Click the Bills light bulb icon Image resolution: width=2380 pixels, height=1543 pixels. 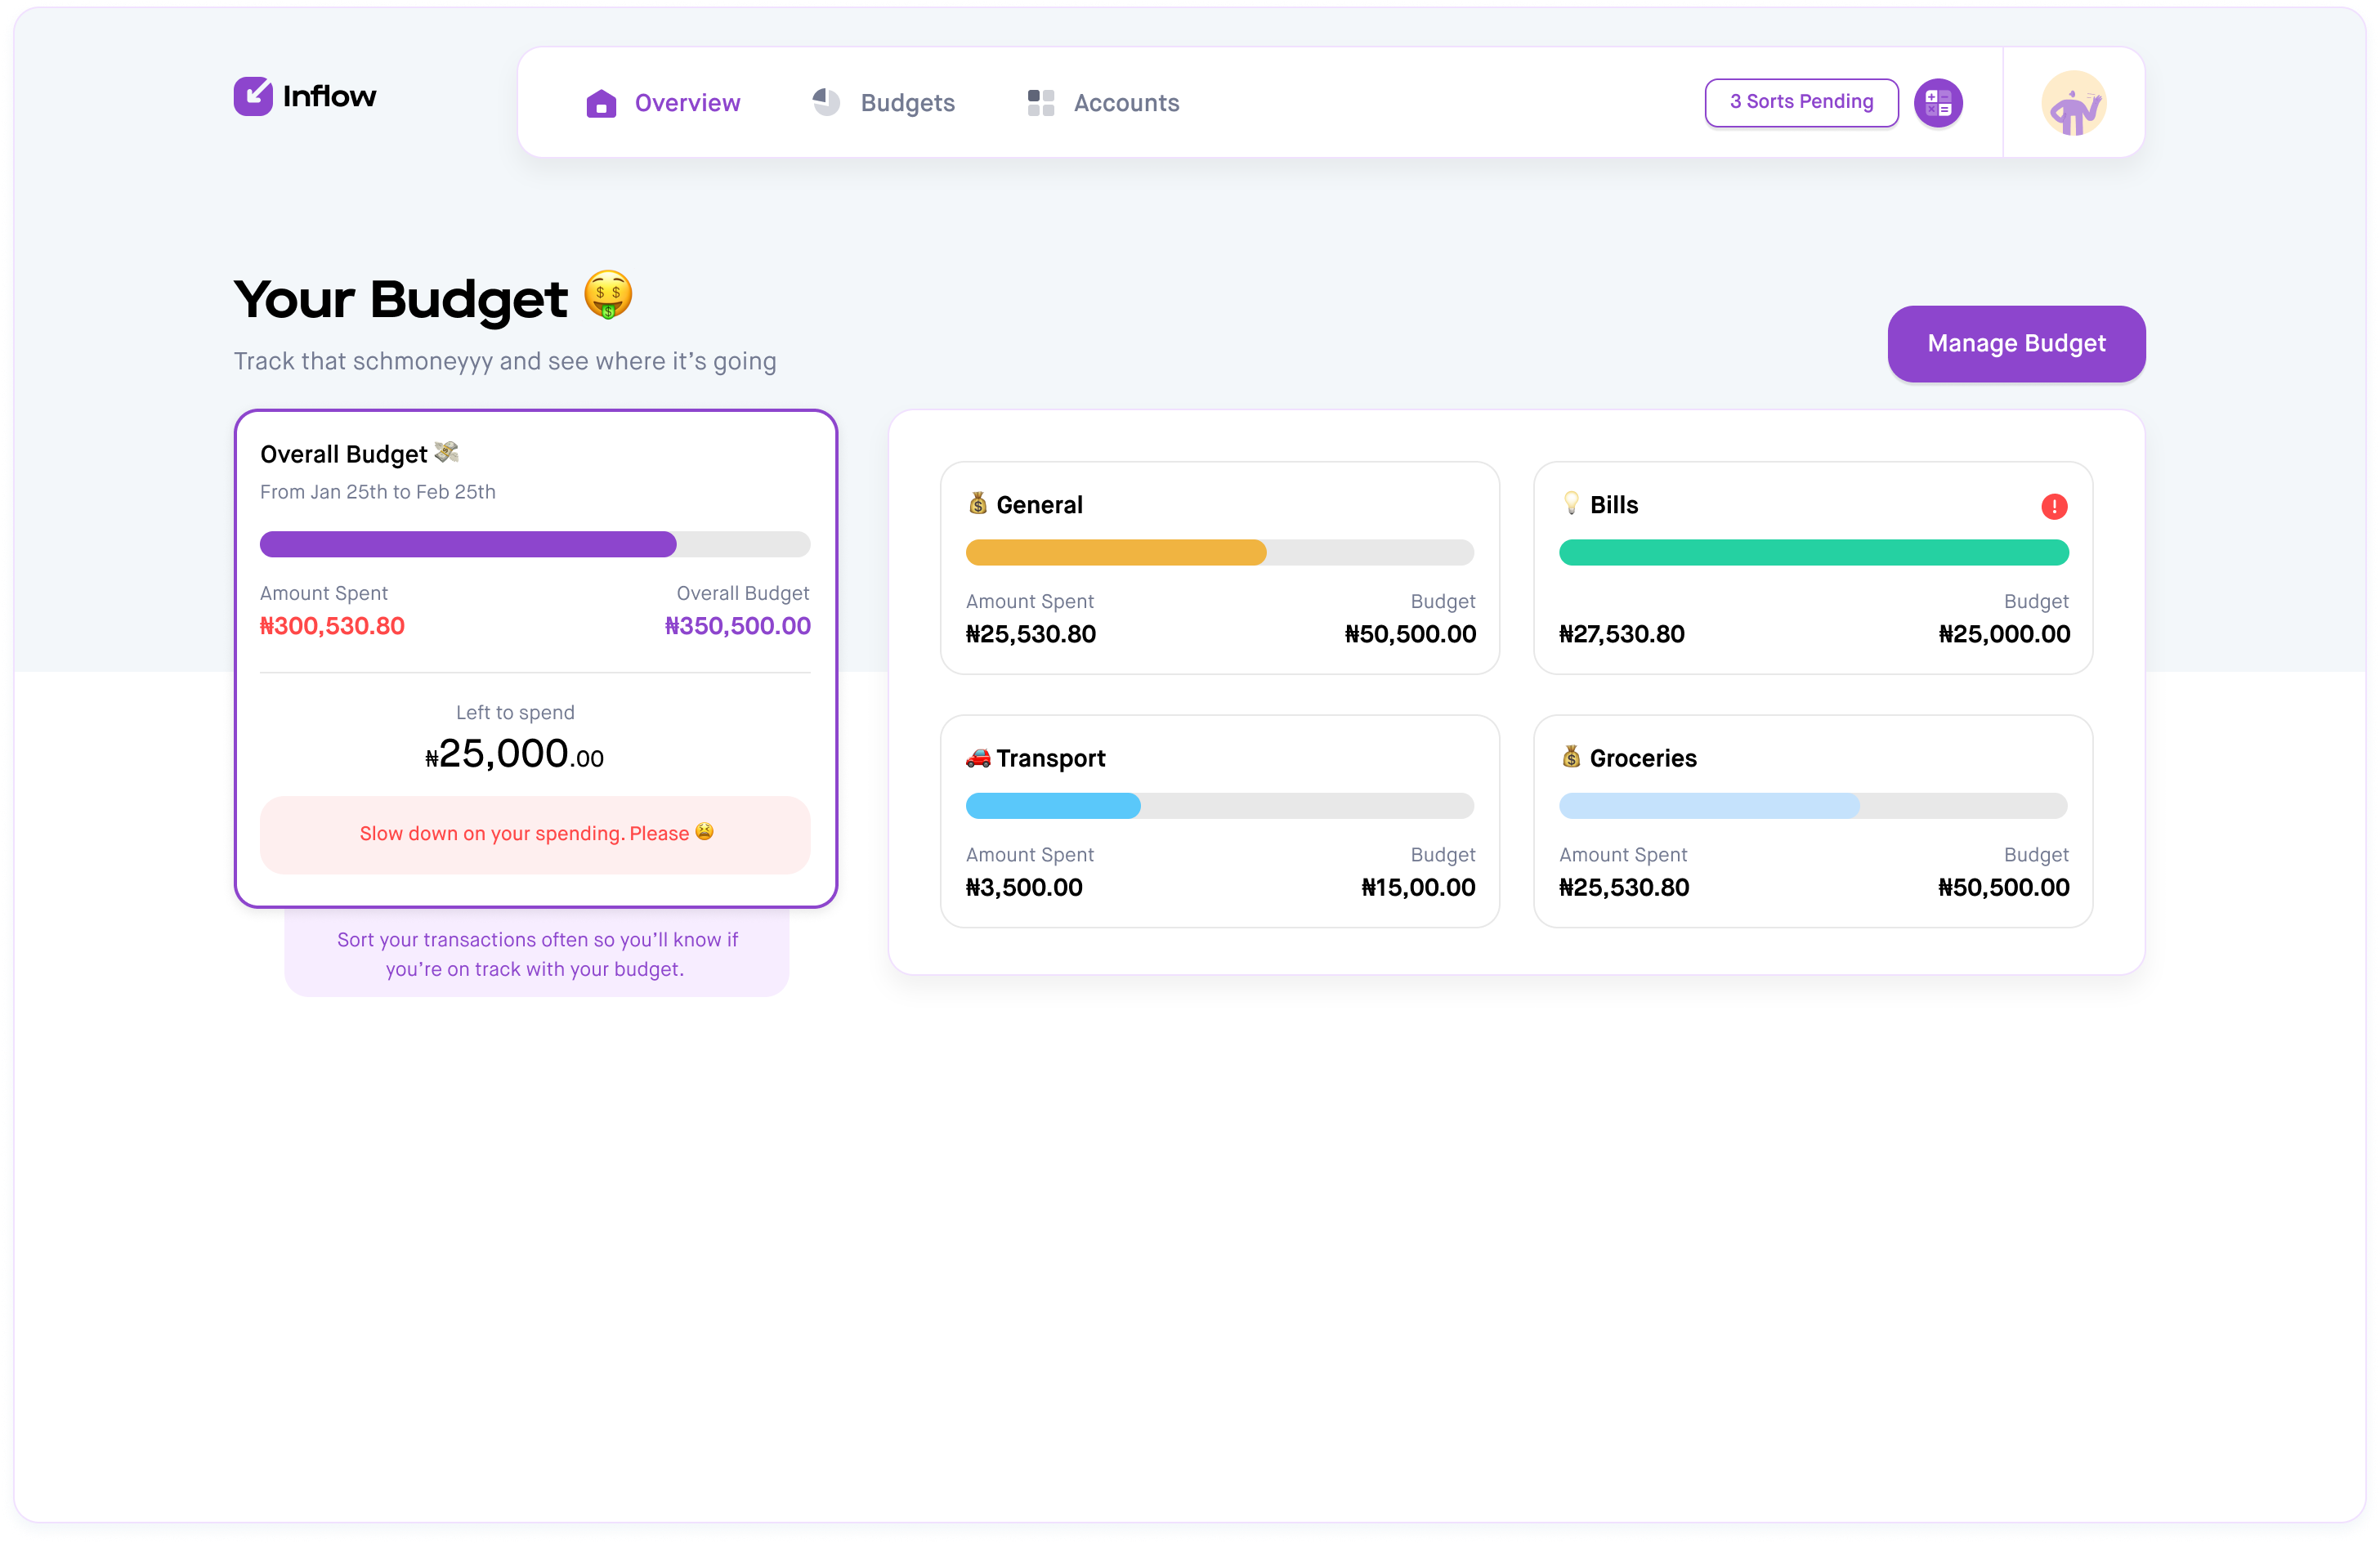click(x=1571, y=503)
